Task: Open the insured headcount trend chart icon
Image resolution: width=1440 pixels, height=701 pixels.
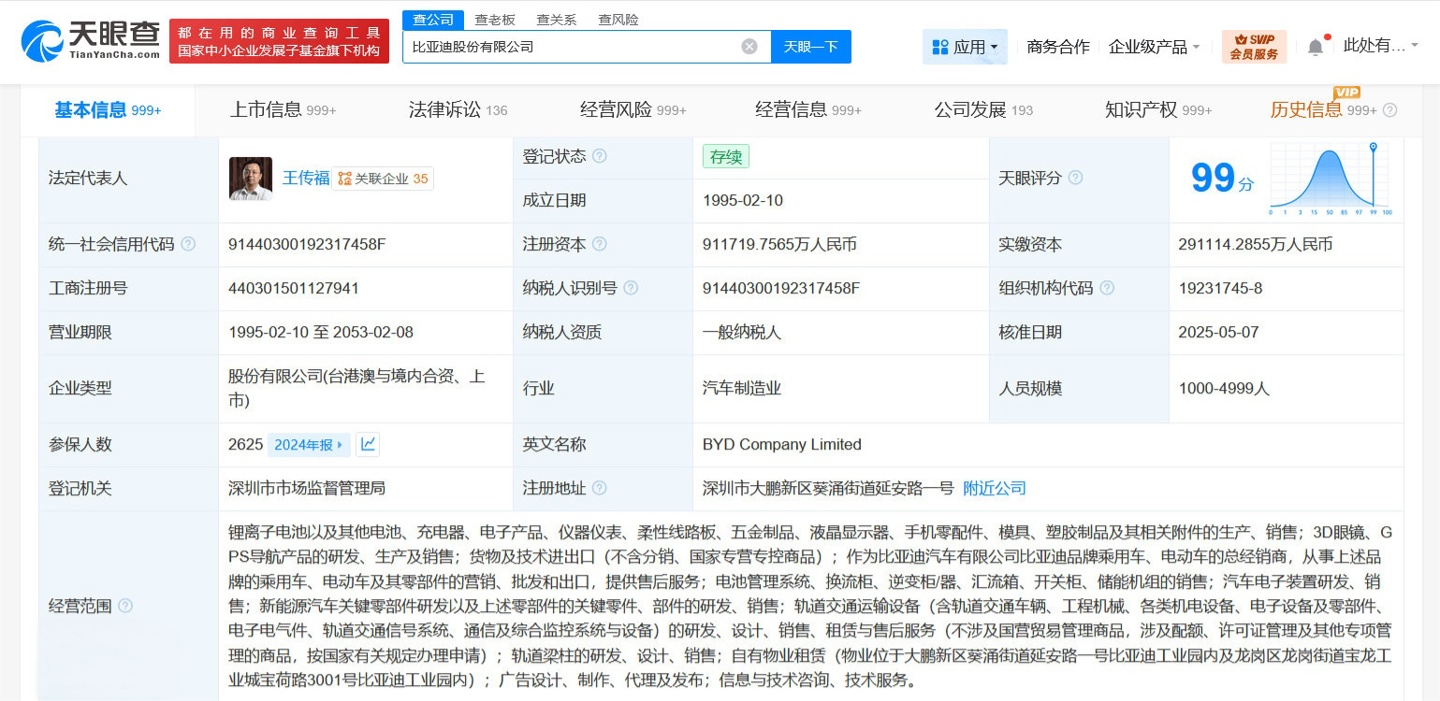Action: 368,444
